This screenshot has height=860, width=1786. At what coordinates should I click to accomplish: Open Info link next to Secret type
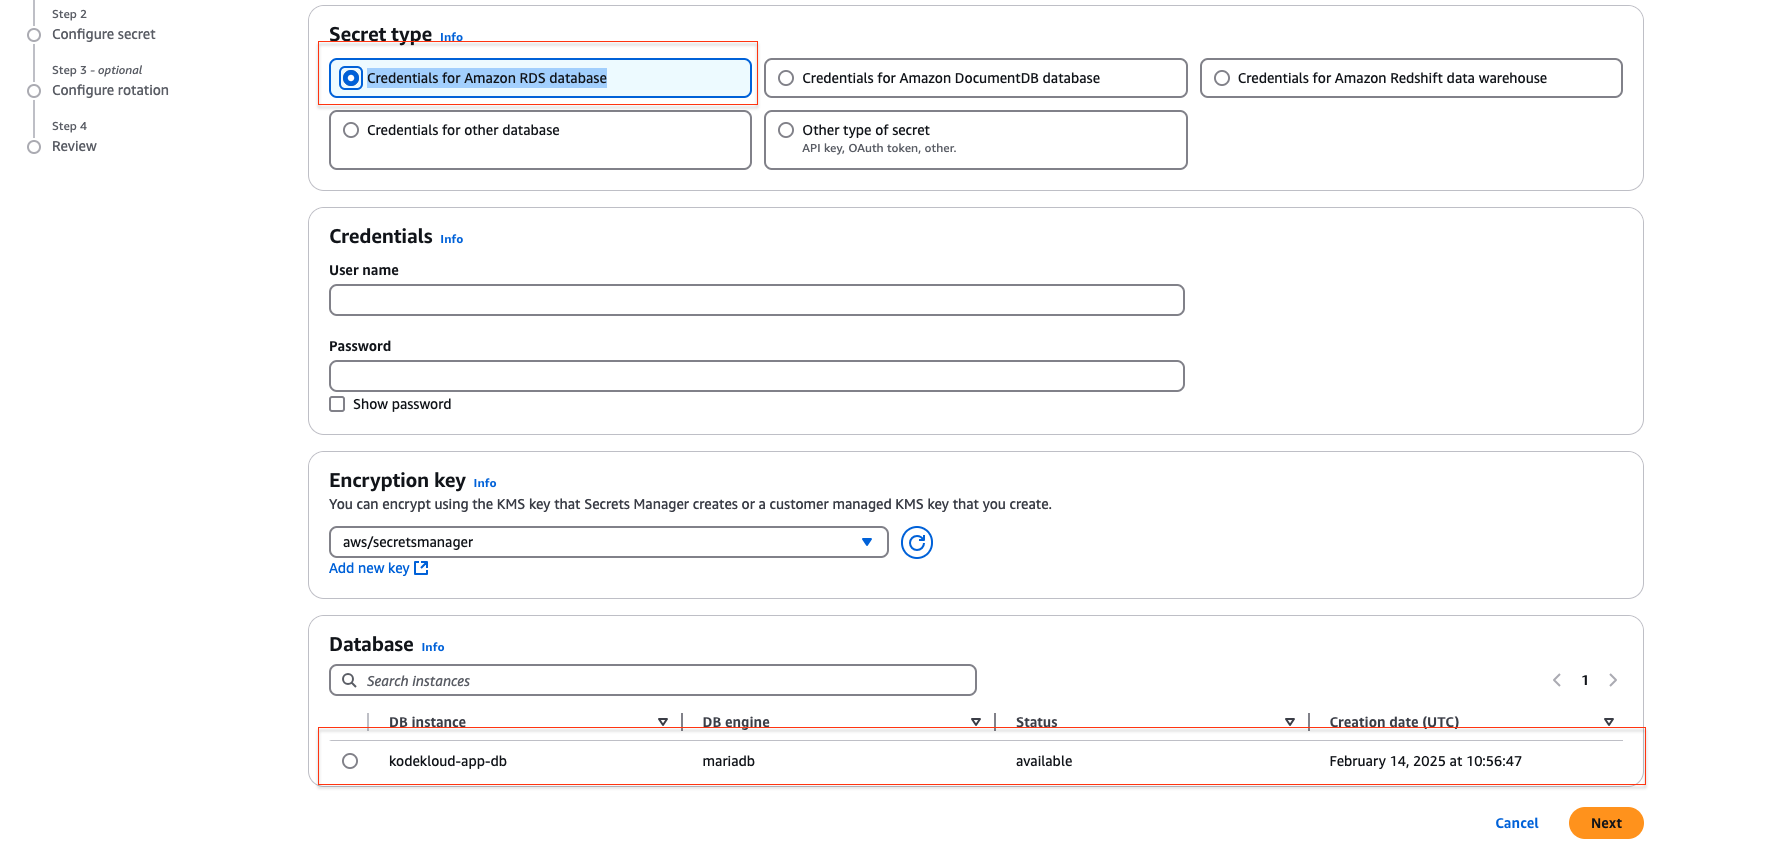451,37
